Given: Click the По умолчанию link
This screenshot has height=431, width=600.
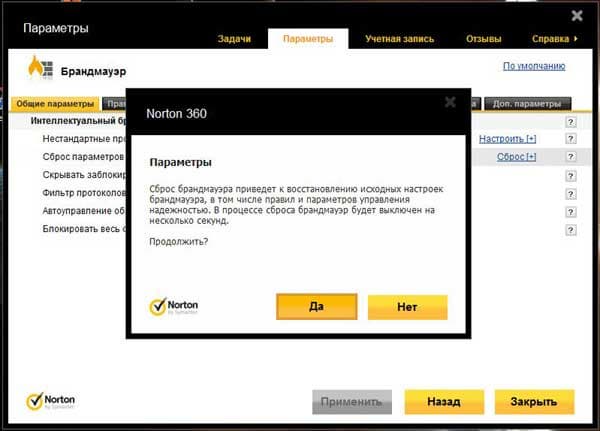Looking at the screenshot, I should coord(534,66).
